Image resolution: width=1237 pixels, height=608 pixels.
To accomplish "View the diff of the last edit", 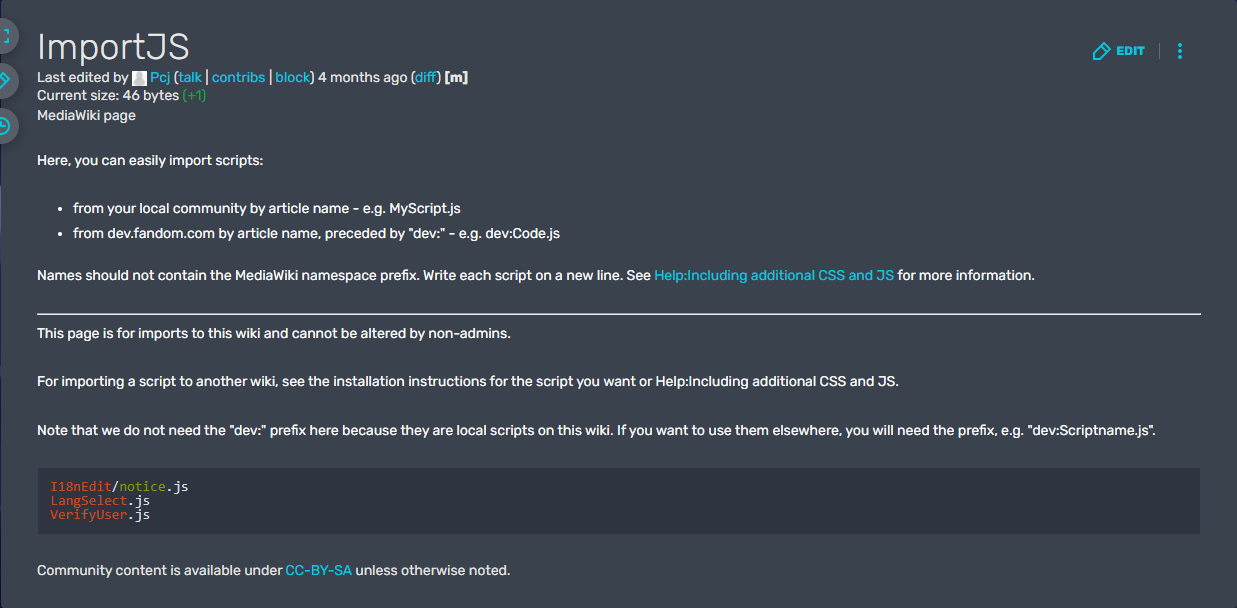I will click(425, 77).
